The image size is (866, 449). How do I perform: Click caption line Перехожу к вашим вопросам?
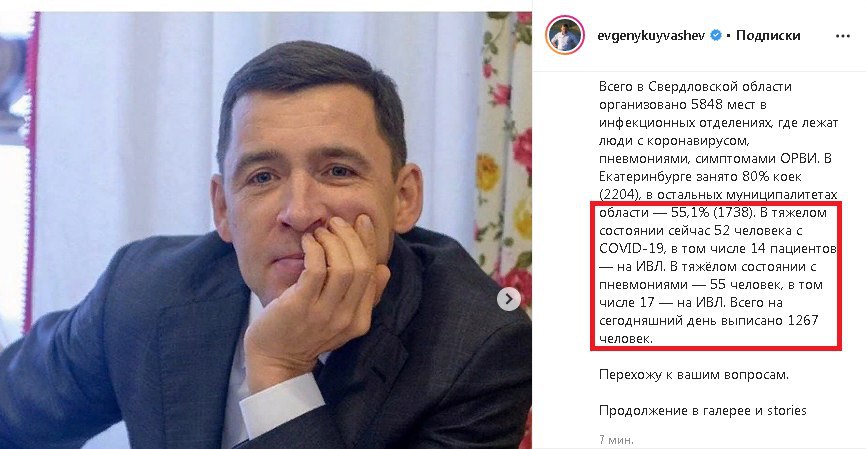[694, 374]
